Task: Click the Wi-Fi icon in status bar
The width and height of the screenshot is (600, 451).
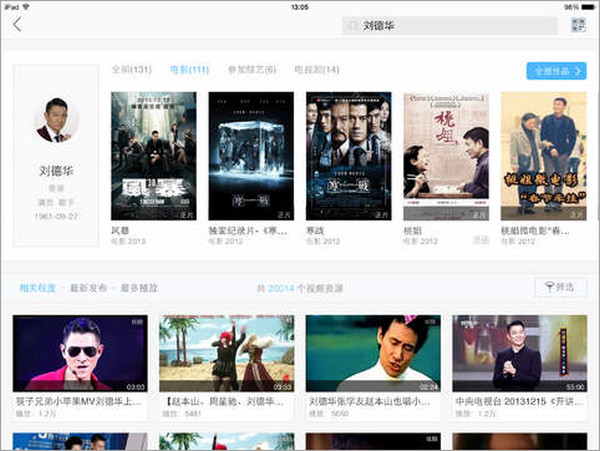Action: click(x=26, y=7)
